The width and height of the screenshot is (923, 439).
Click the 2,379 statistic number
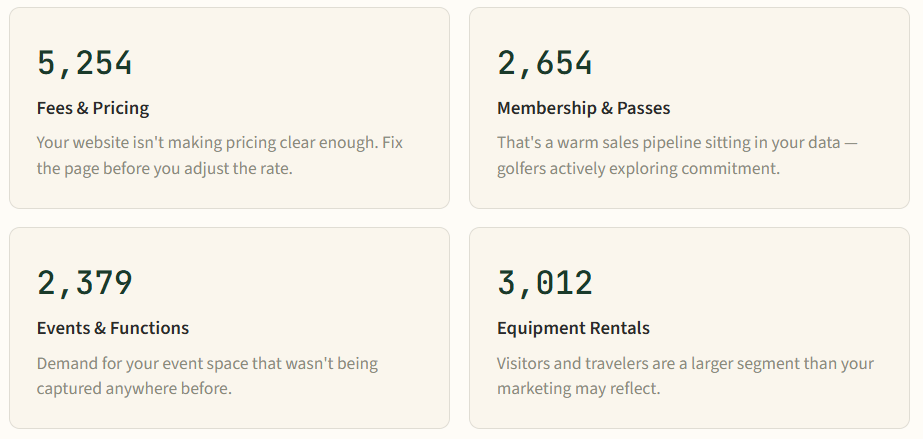(85, 283)
